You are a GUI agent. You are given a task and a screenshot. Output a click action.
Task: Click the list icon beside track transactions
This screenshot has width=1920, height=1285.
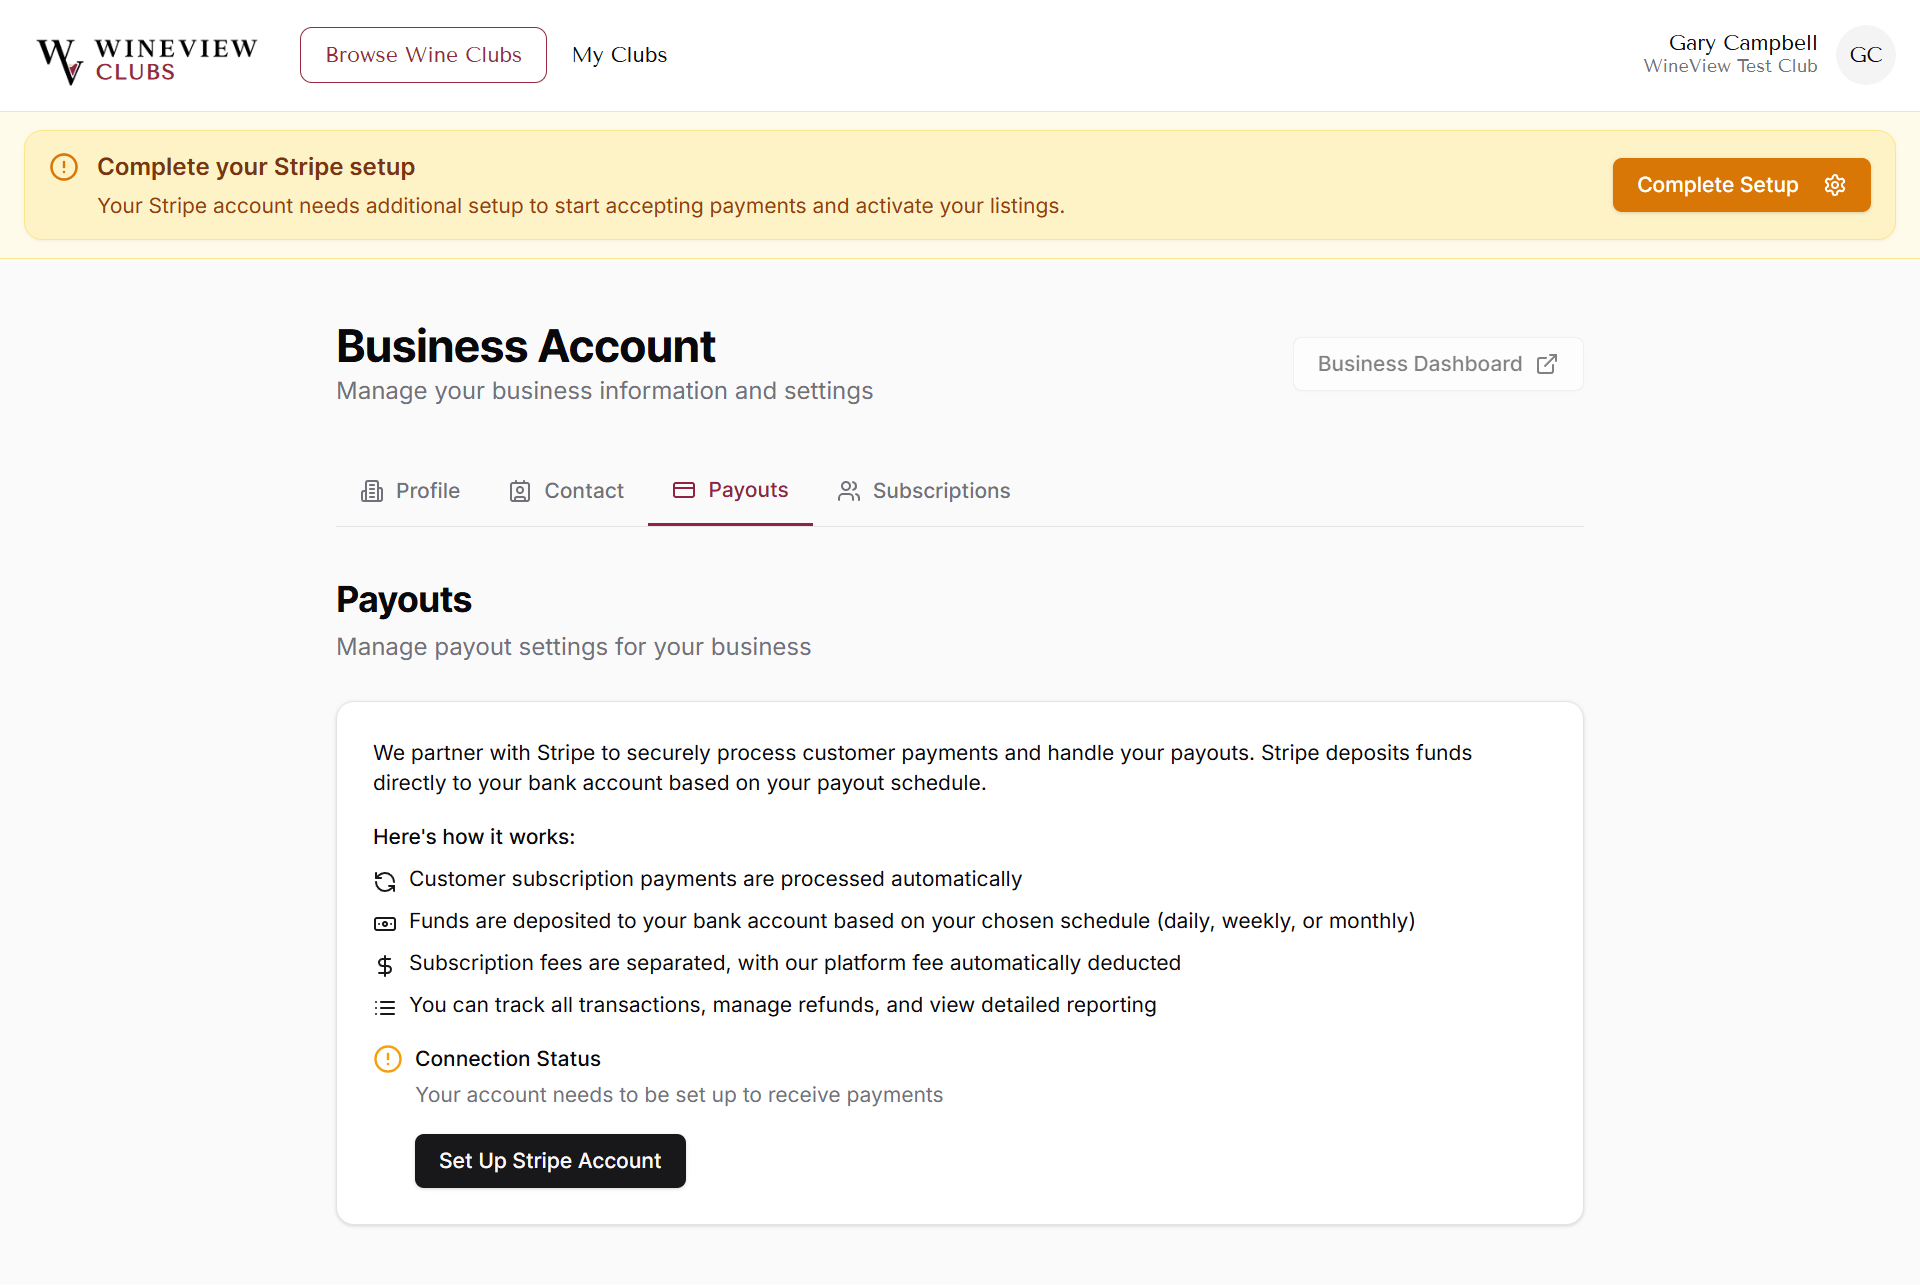(385, 1007)
